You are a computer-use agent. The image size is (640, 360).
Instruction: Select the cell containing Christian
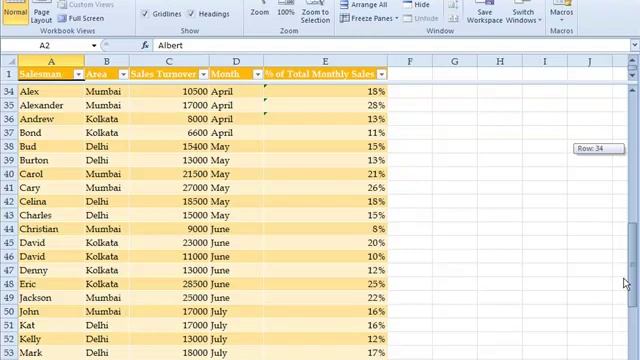[x=51, y=229]
